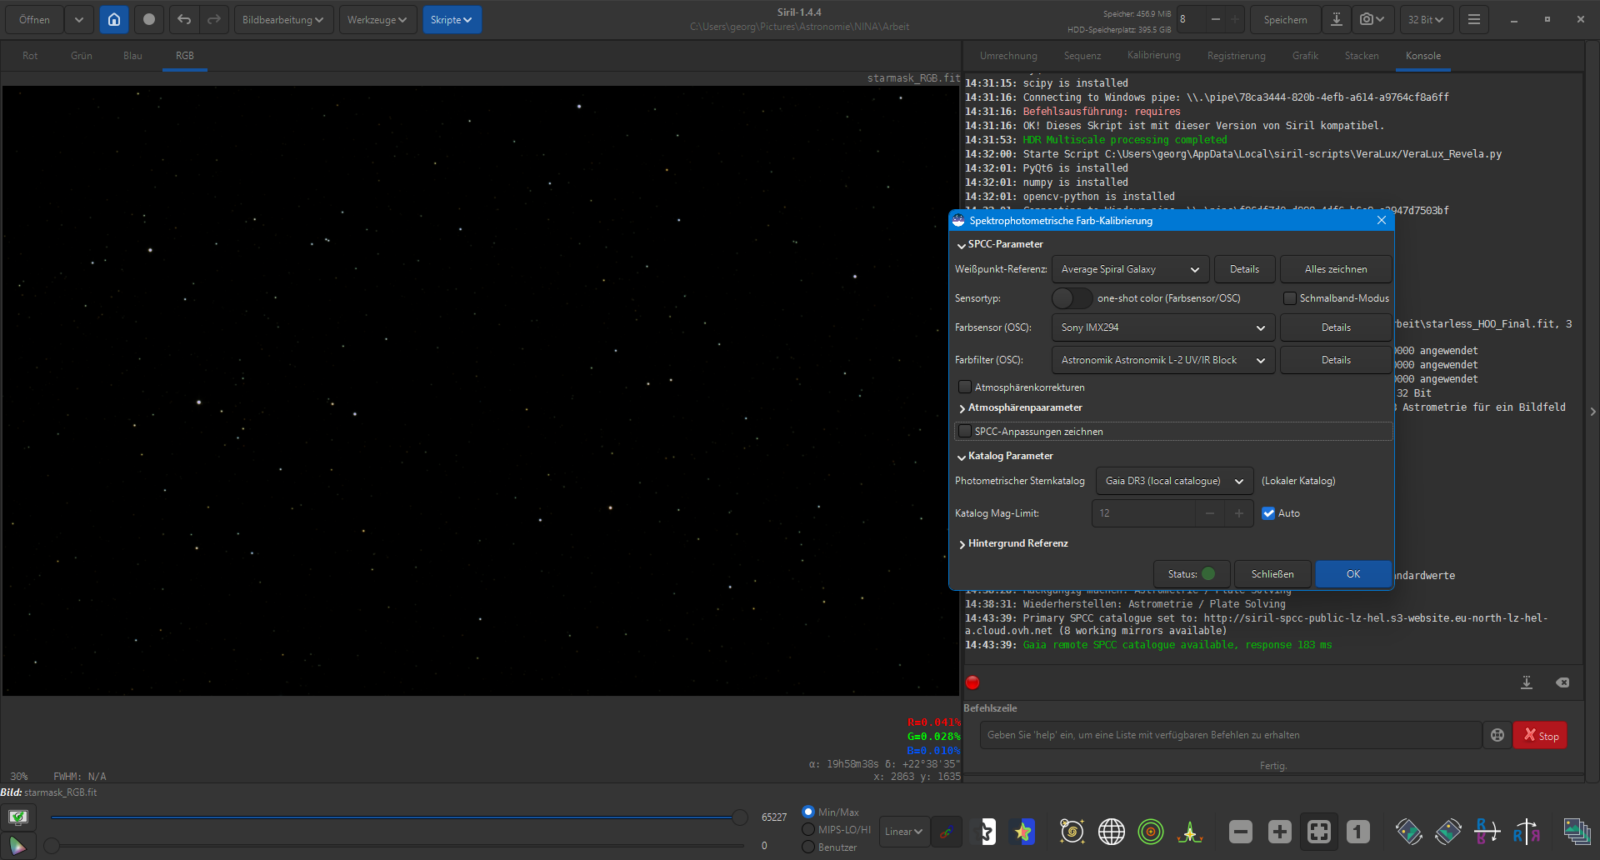The height and width of the screenshot is (860, 1600).
Task: Open the Farbsensor Sony IMX294 dropdown
Action: 1163,327
